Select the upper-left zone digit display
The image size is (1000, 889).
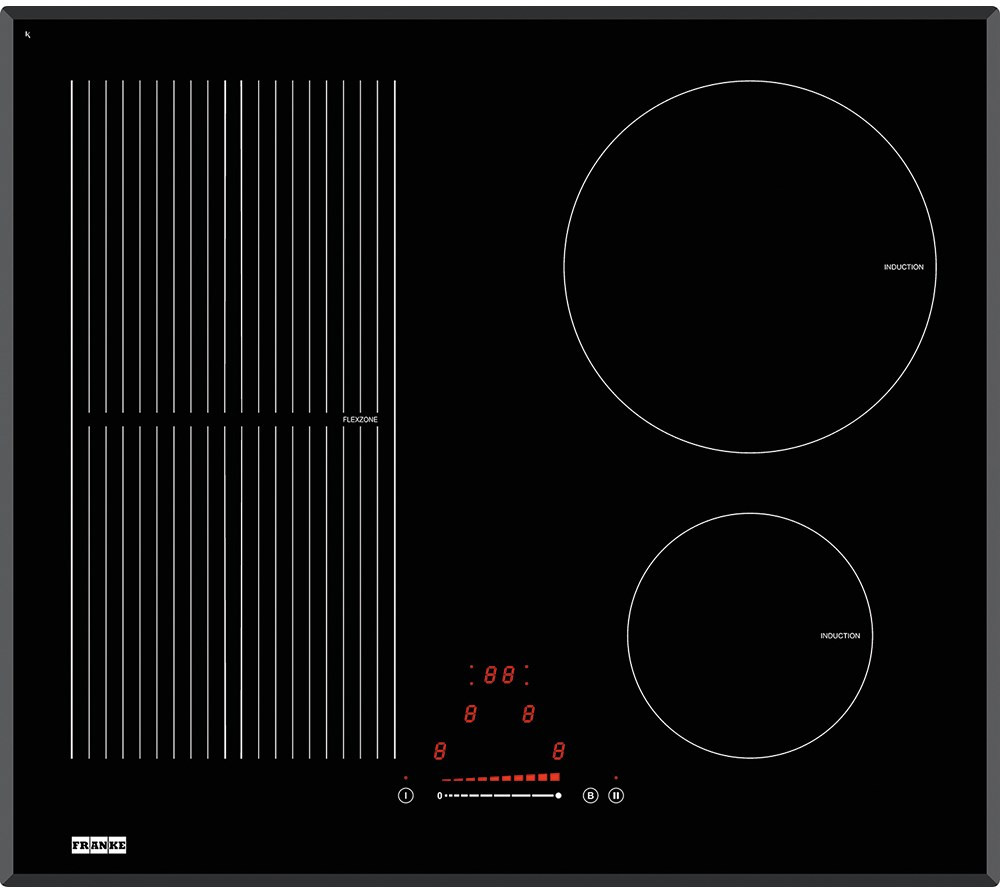[x=469, y=714]
